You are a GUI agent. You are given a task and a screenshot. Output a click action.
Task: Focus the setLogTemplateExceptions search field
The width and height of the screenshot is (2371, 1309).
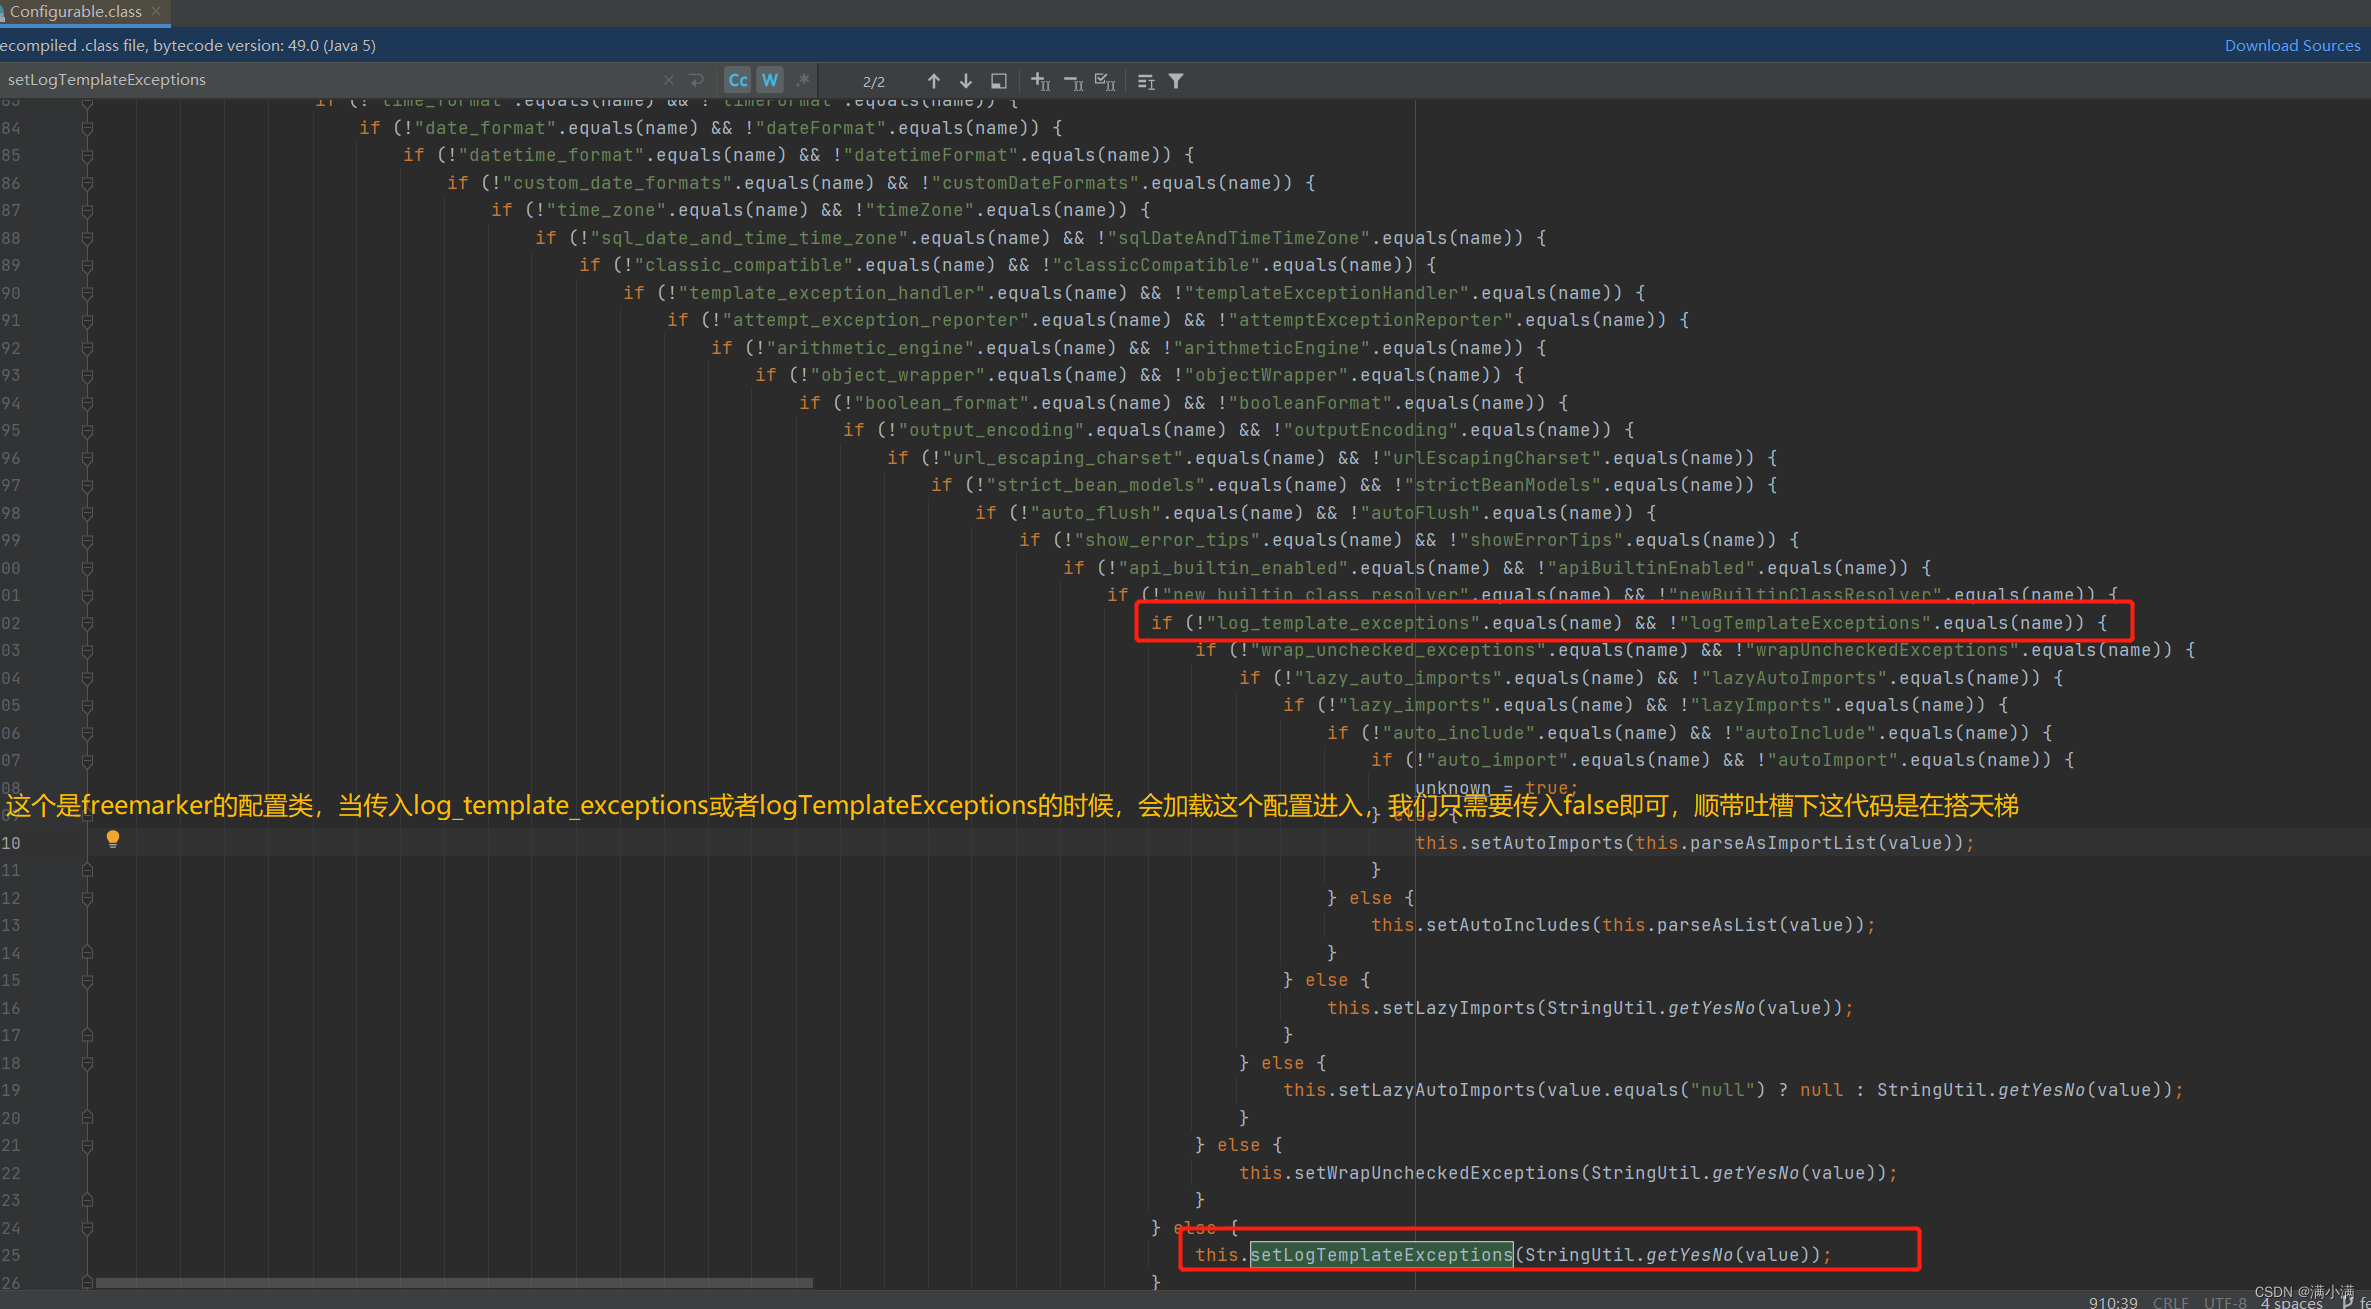[x=330, y=80]
